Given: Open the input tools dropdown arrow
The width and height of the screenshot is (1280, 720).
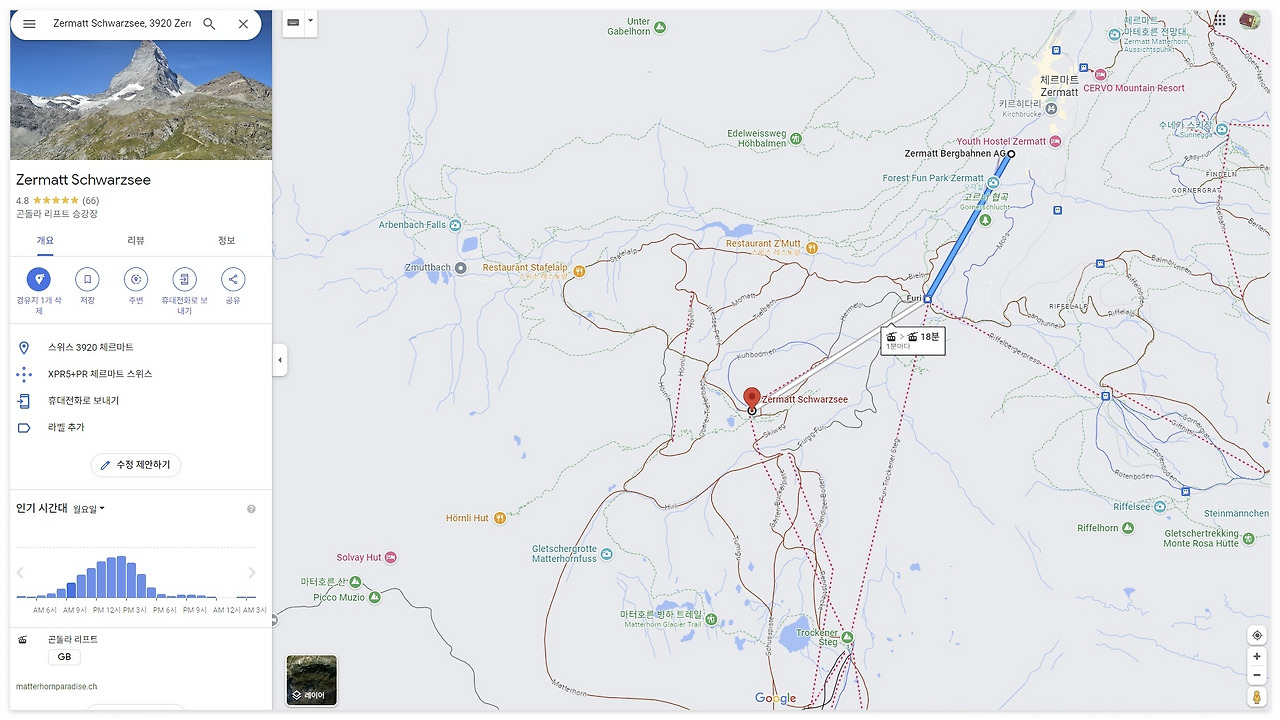Looking at the screenshot, I should (x=310, y=22).
